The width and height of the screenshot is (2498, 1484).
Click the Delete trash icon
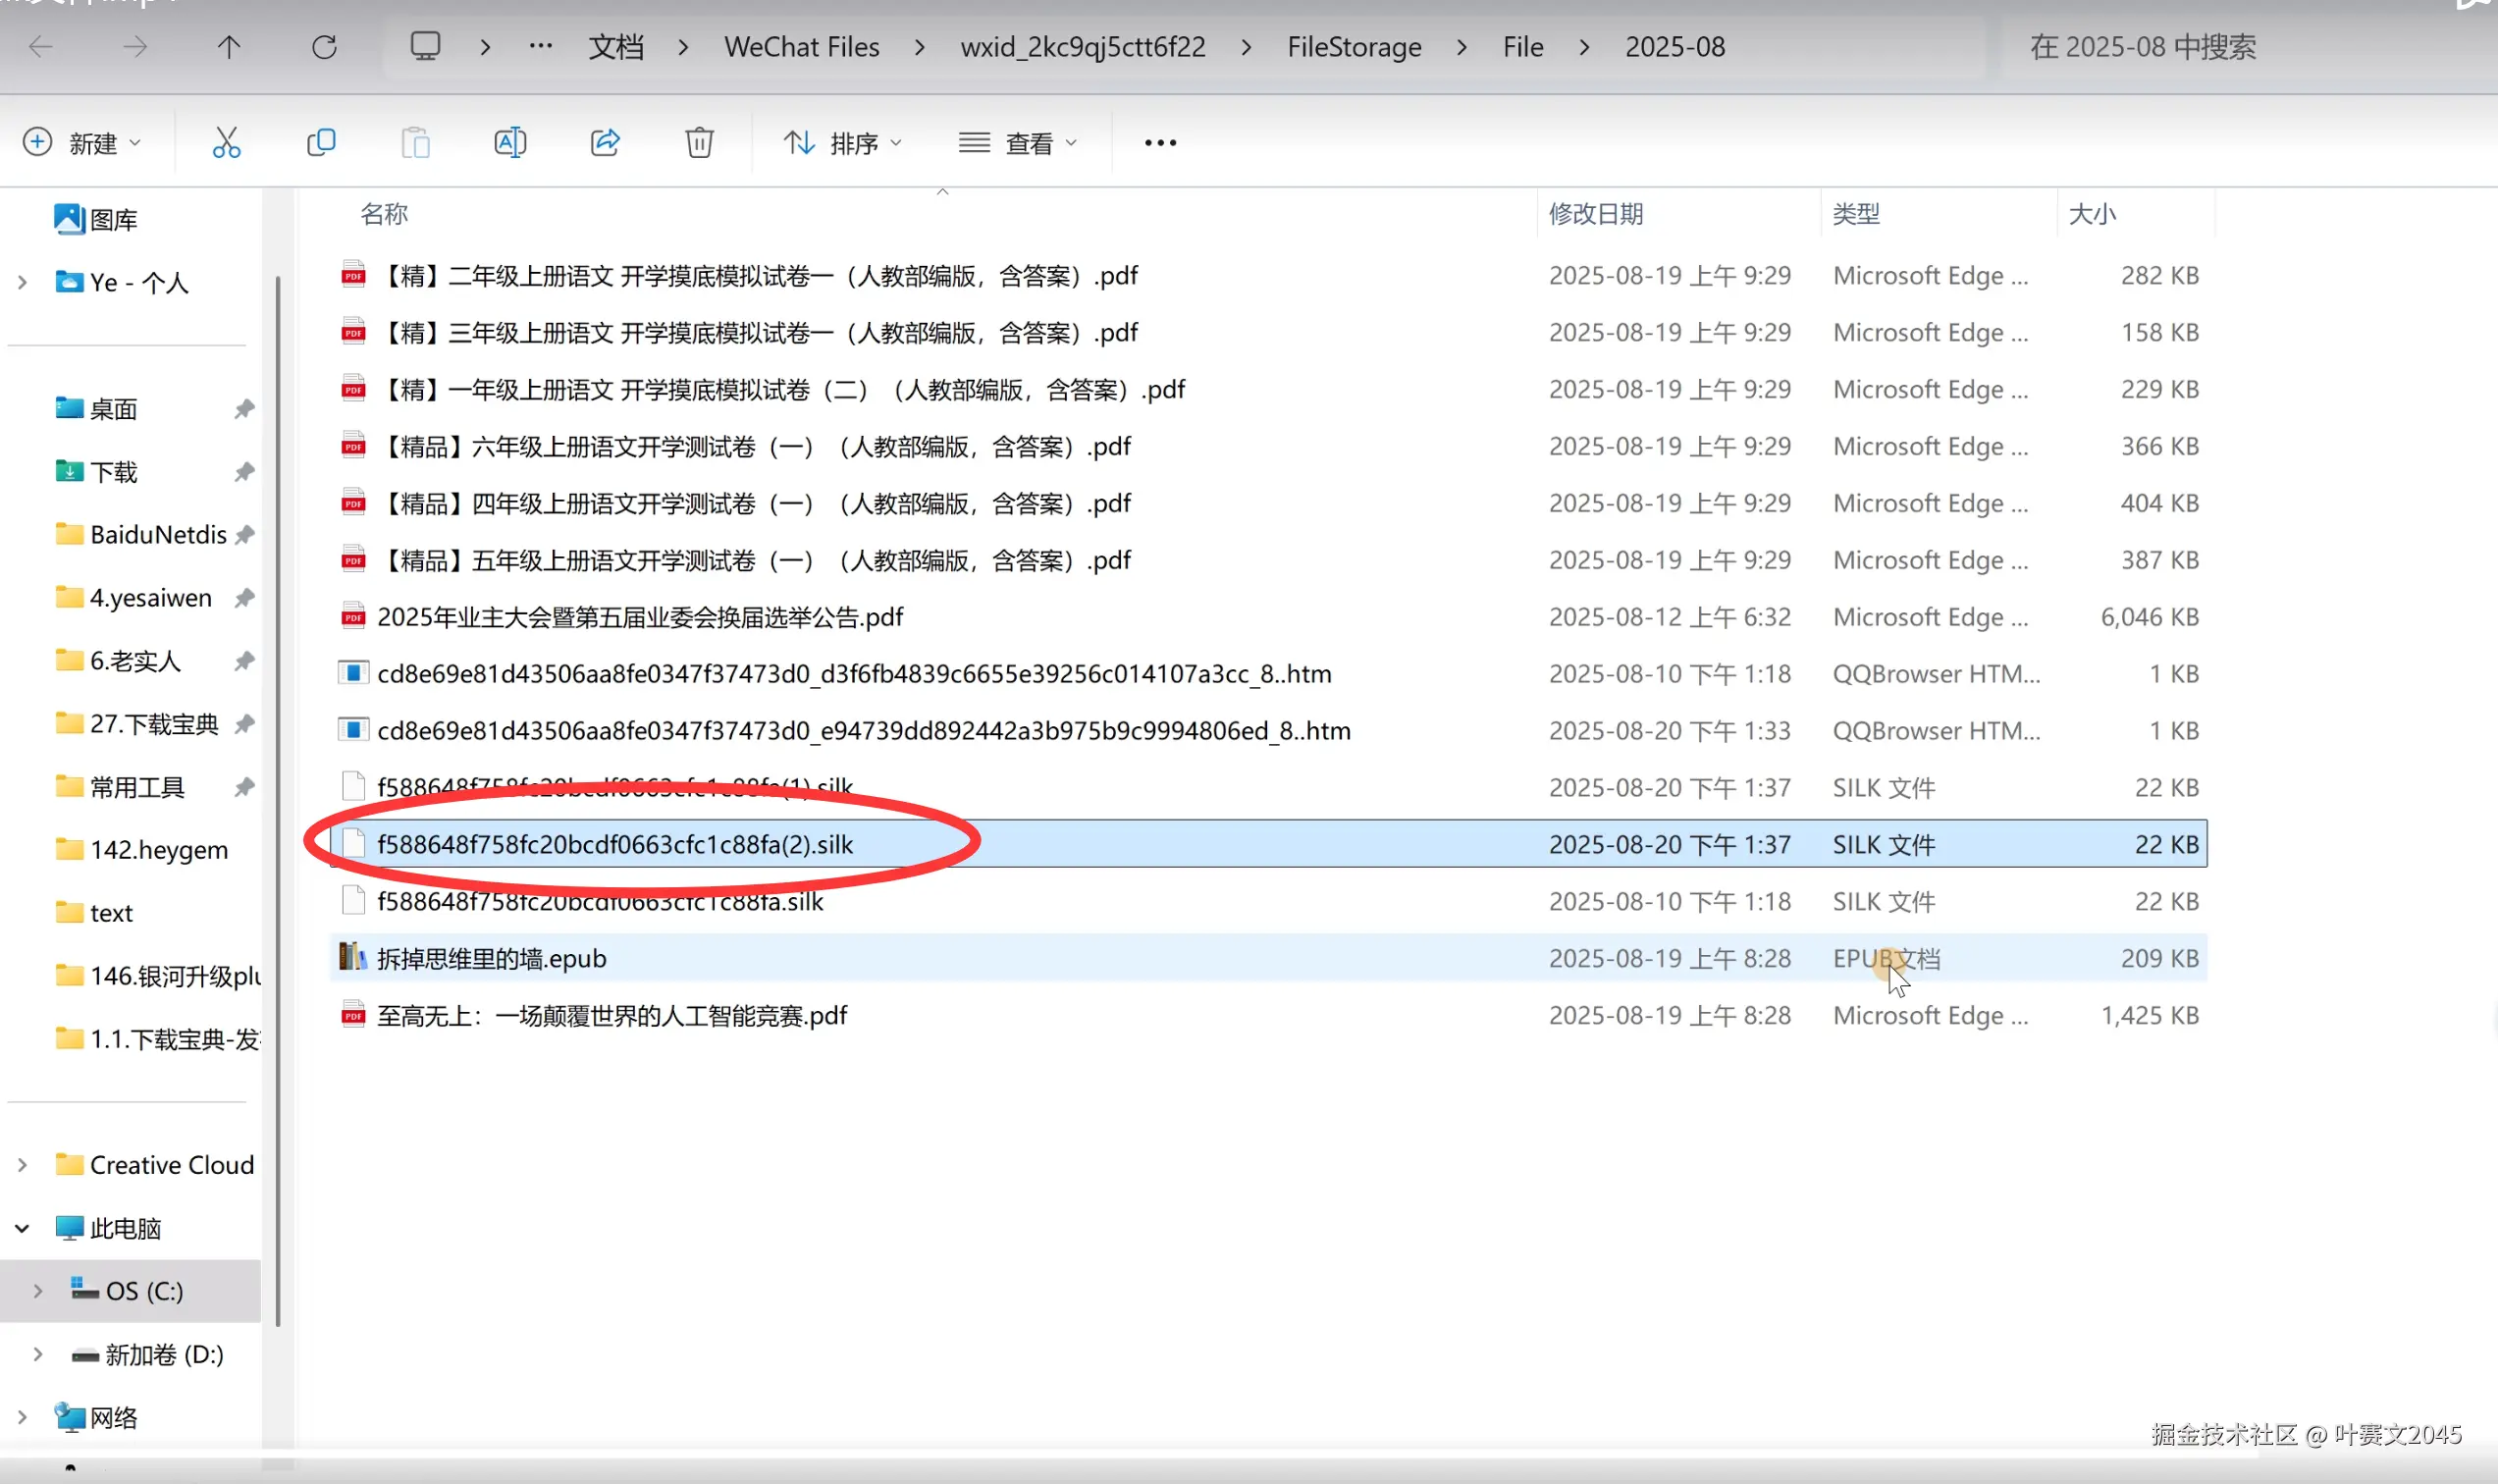coord(699,143)
